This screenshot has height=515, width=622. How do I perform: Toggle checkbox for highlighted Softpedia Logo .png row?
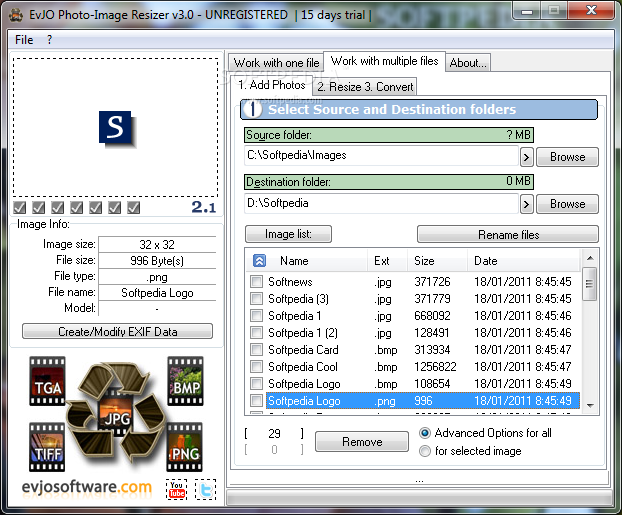coord(257,401)
